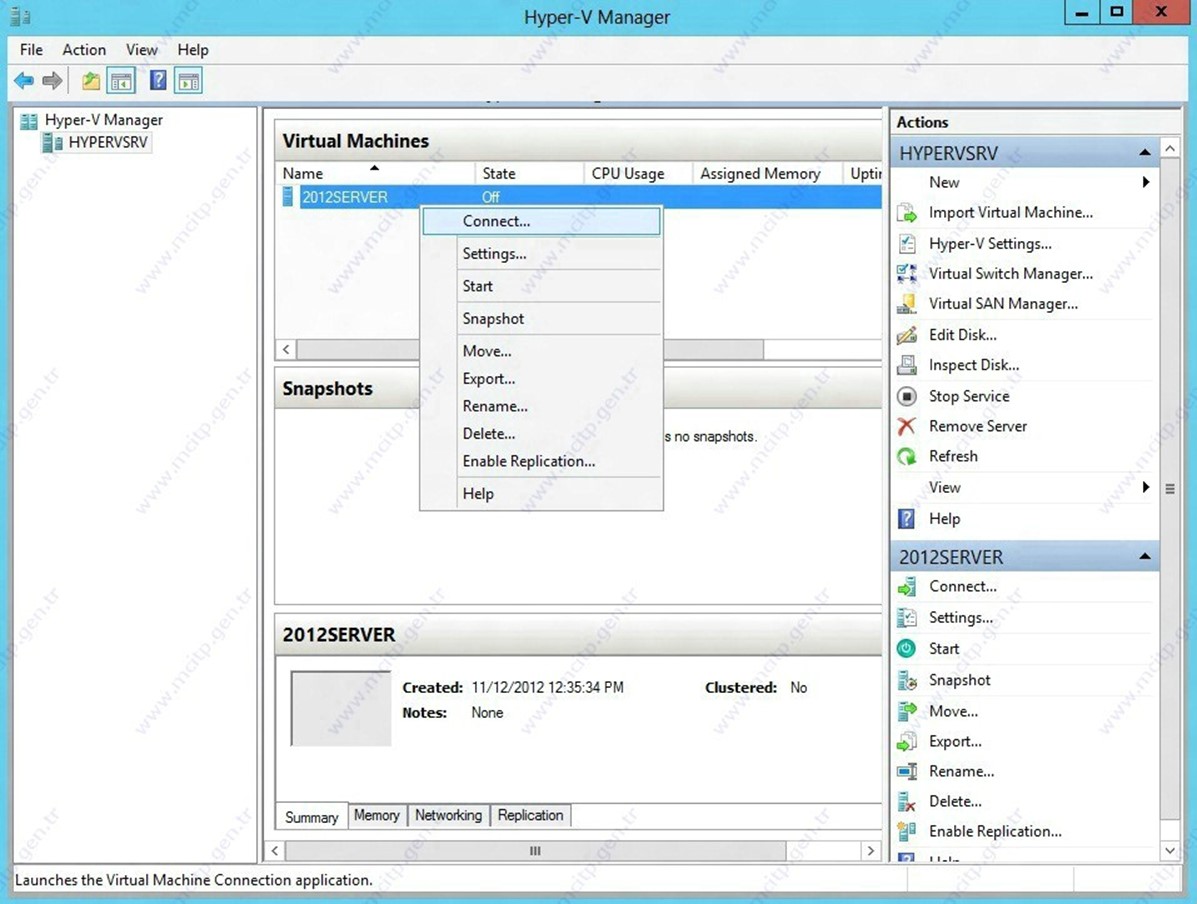Click the Forward arrow toolbar icon

click(x=52, y=80)
